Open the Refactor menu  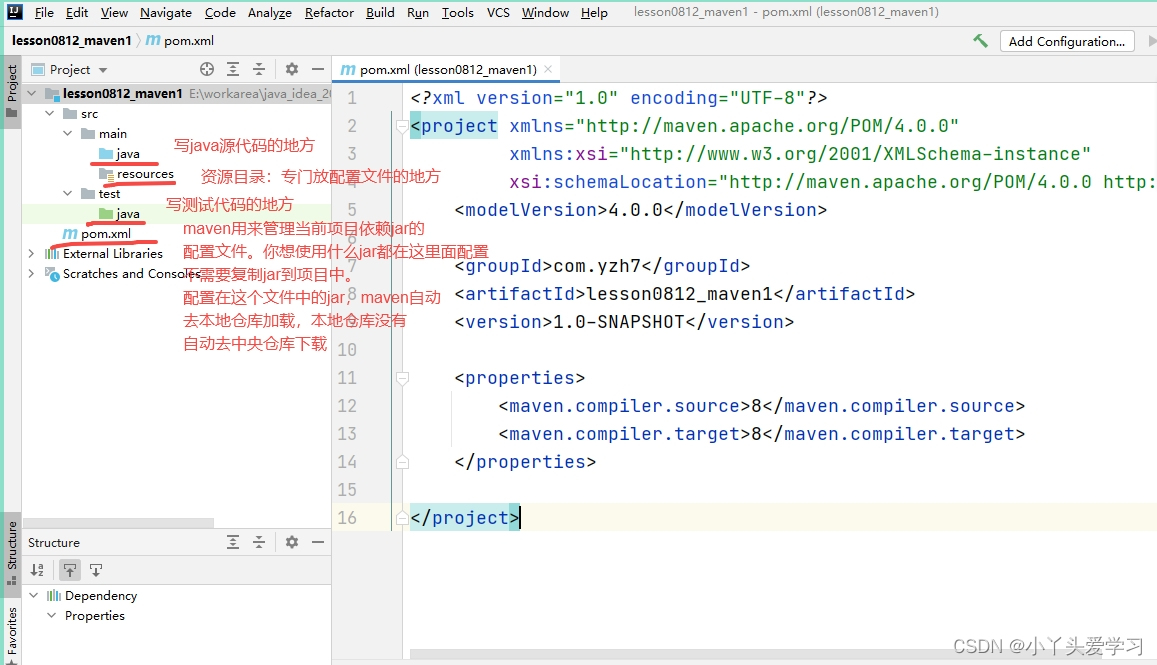tap(329, 13)
